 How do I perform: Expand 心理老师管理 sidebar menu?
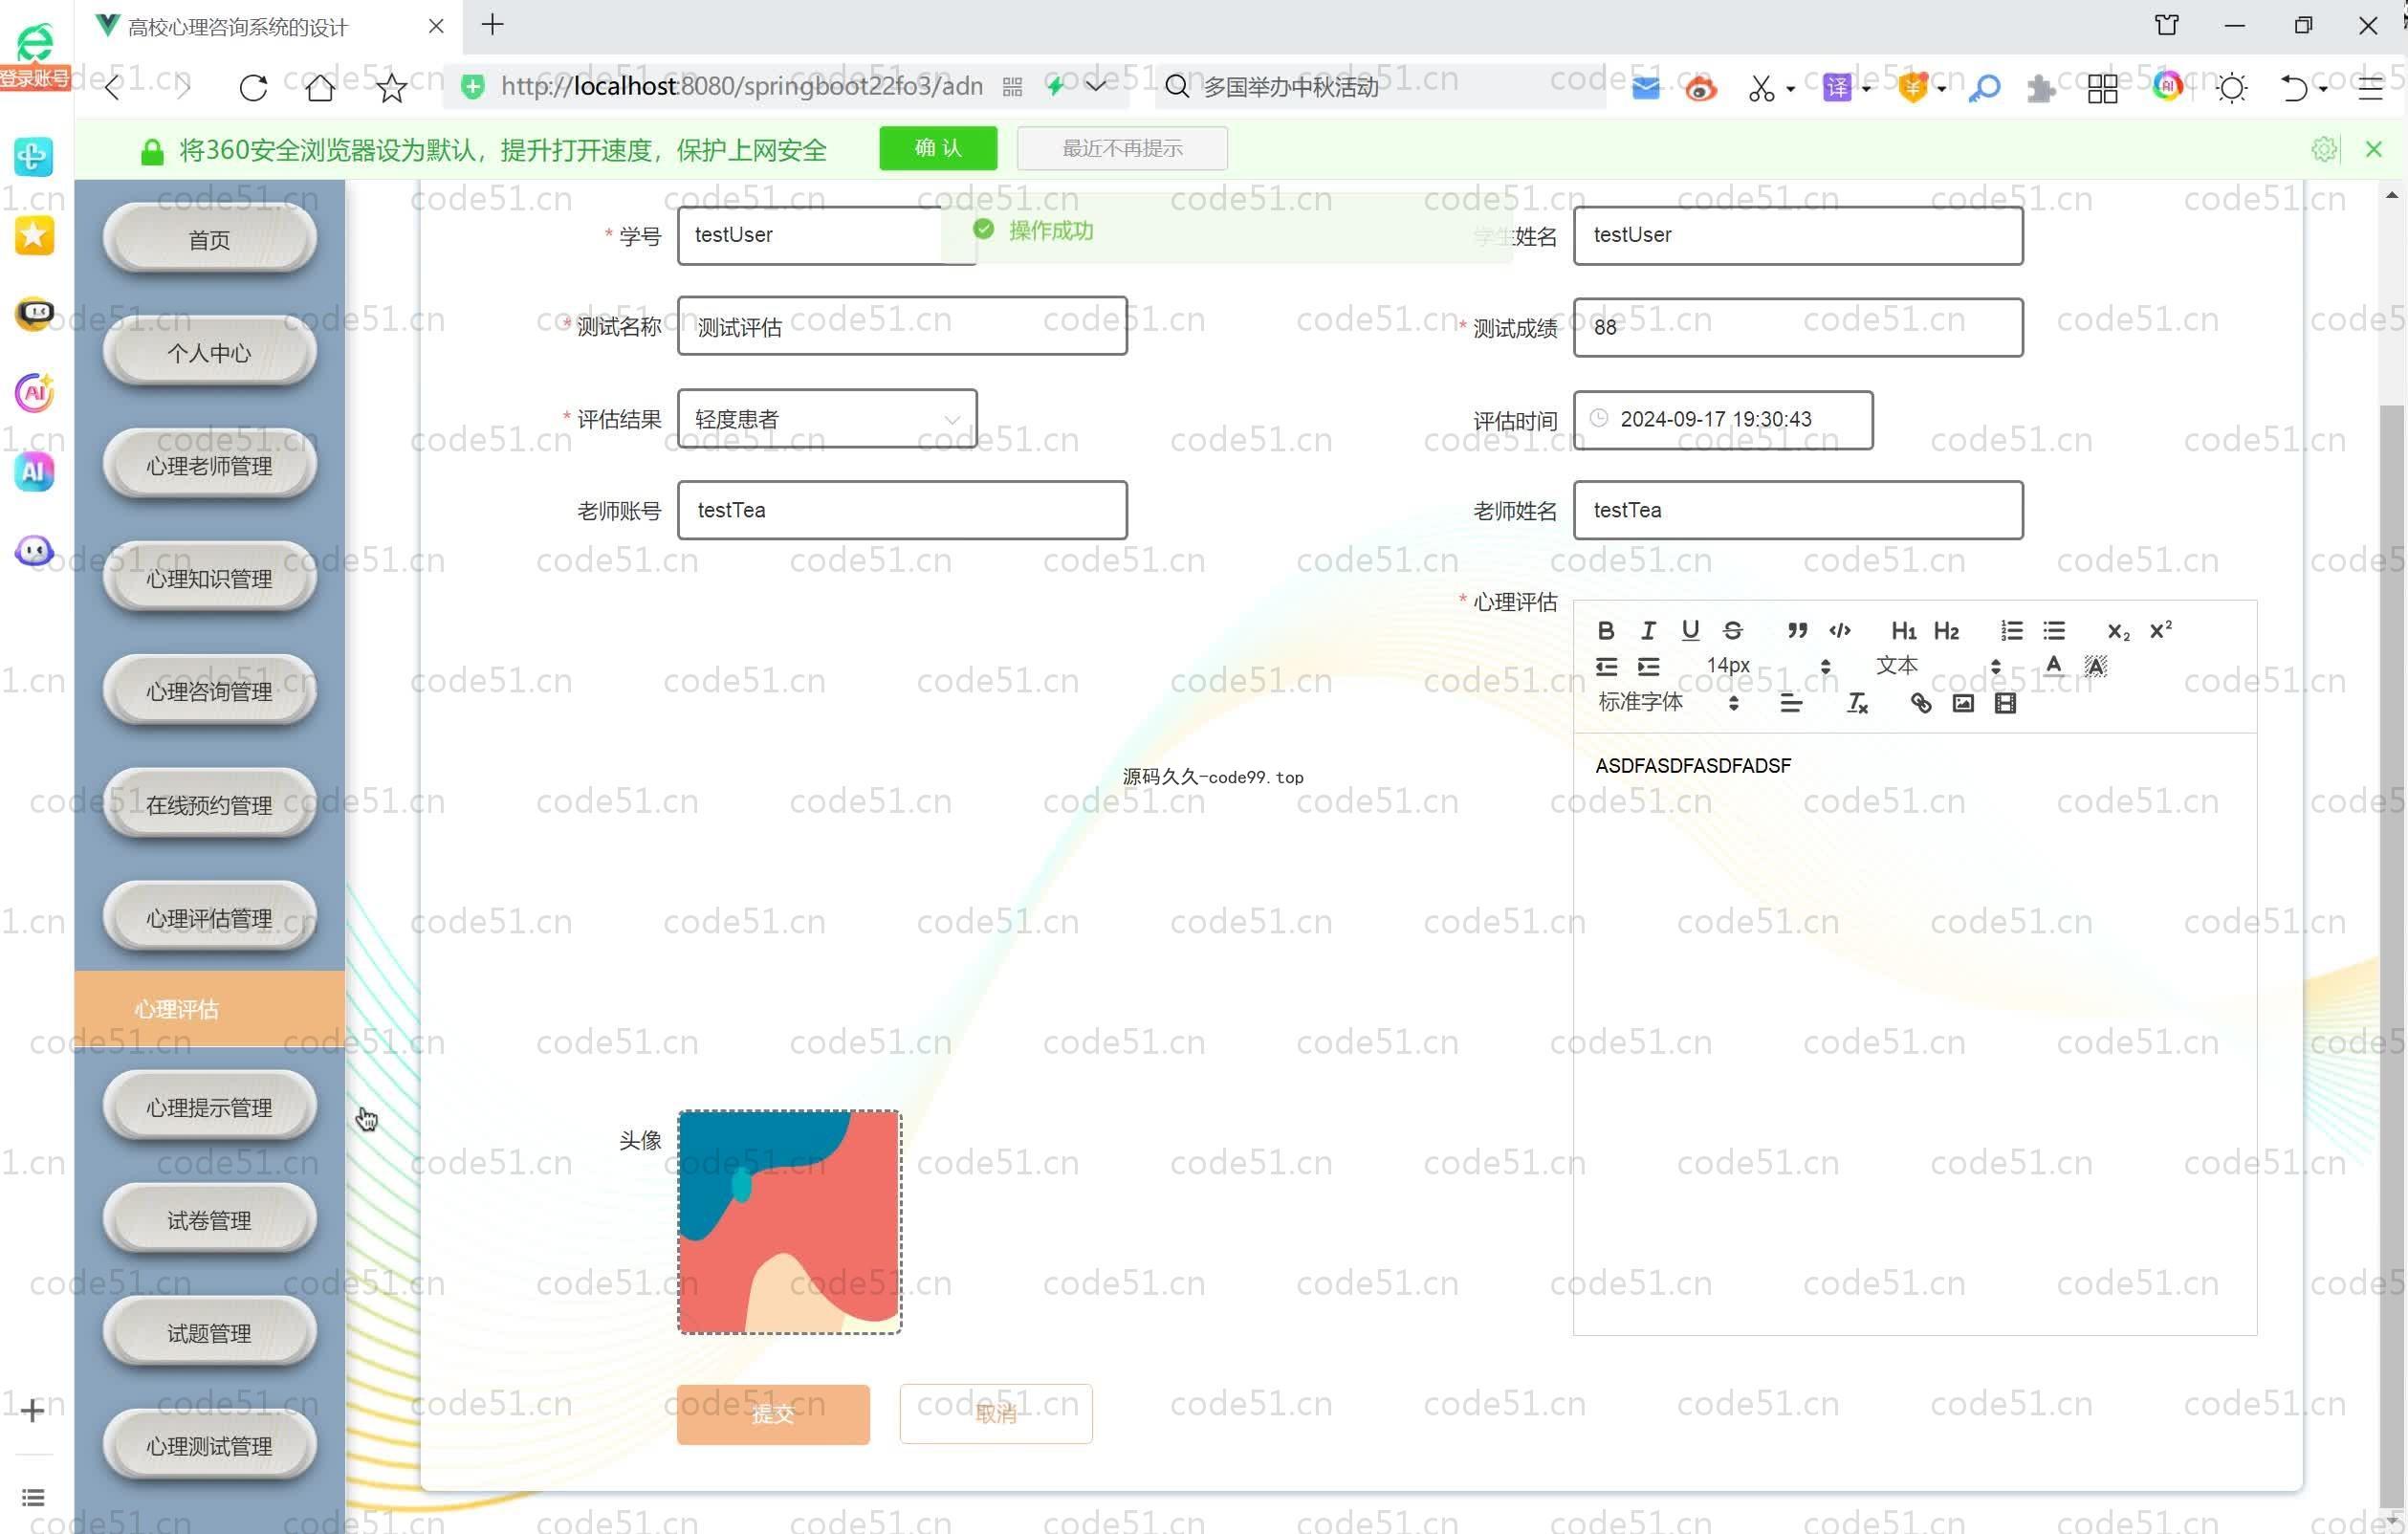point(209,465)
